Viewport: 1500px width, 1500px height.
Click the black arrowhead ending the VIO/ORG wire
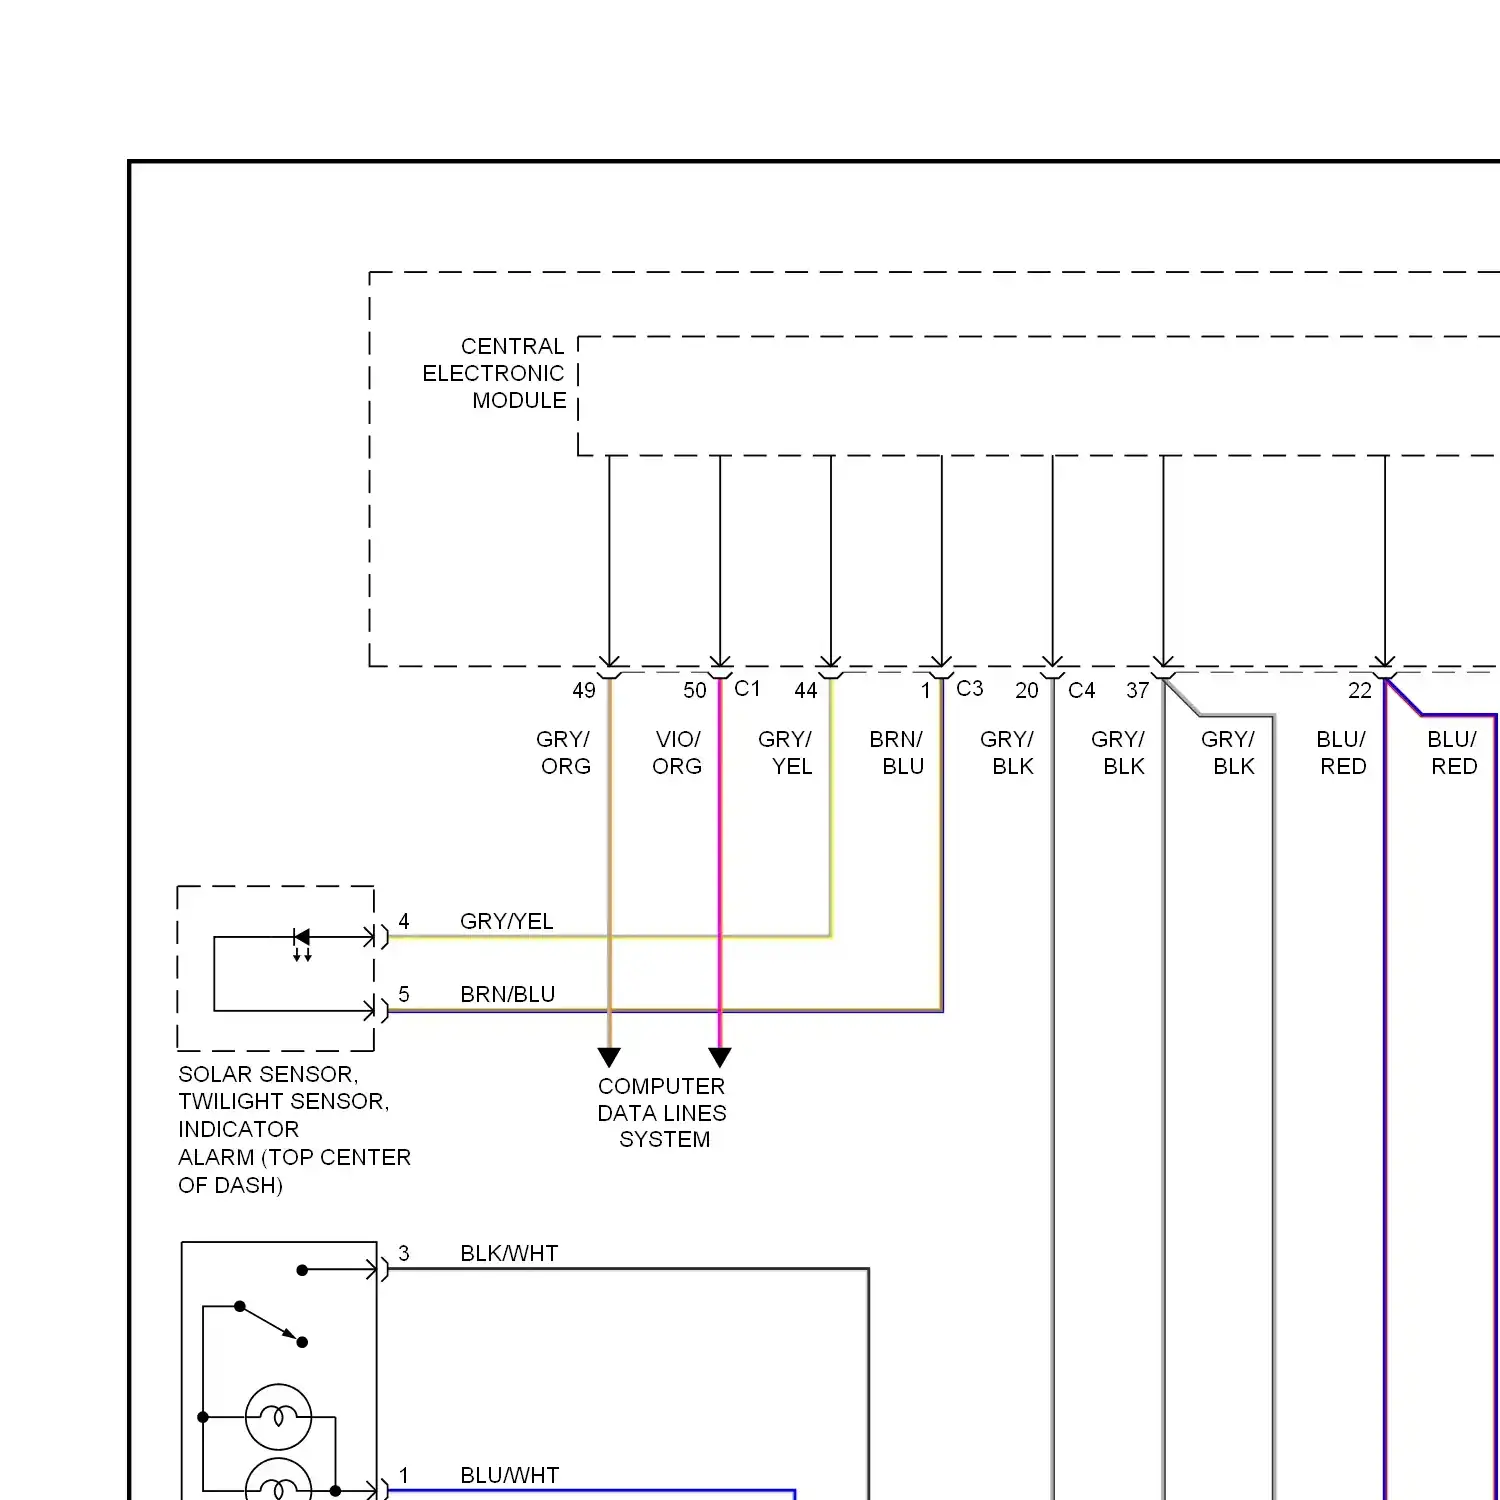coord(720,1057)
